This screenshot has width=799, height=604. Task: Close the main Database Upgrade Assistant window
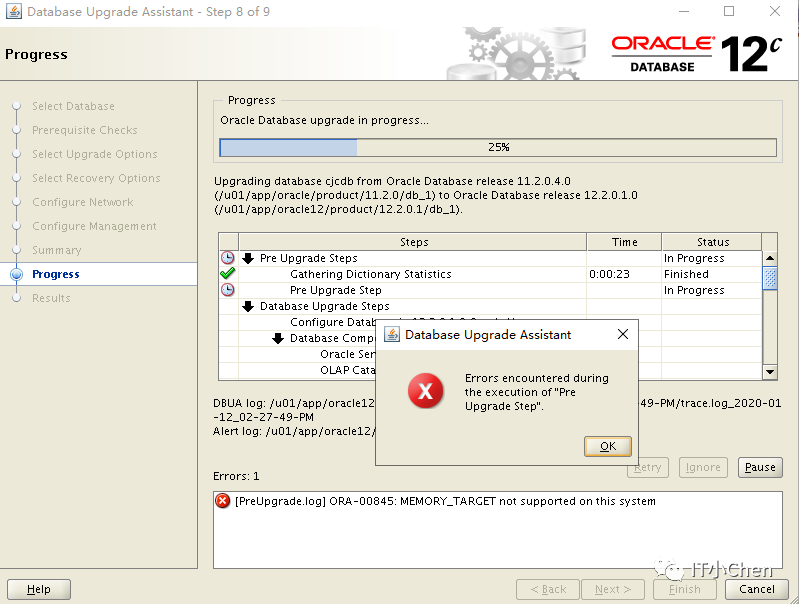pyautogui.click(x=775, y=11)
